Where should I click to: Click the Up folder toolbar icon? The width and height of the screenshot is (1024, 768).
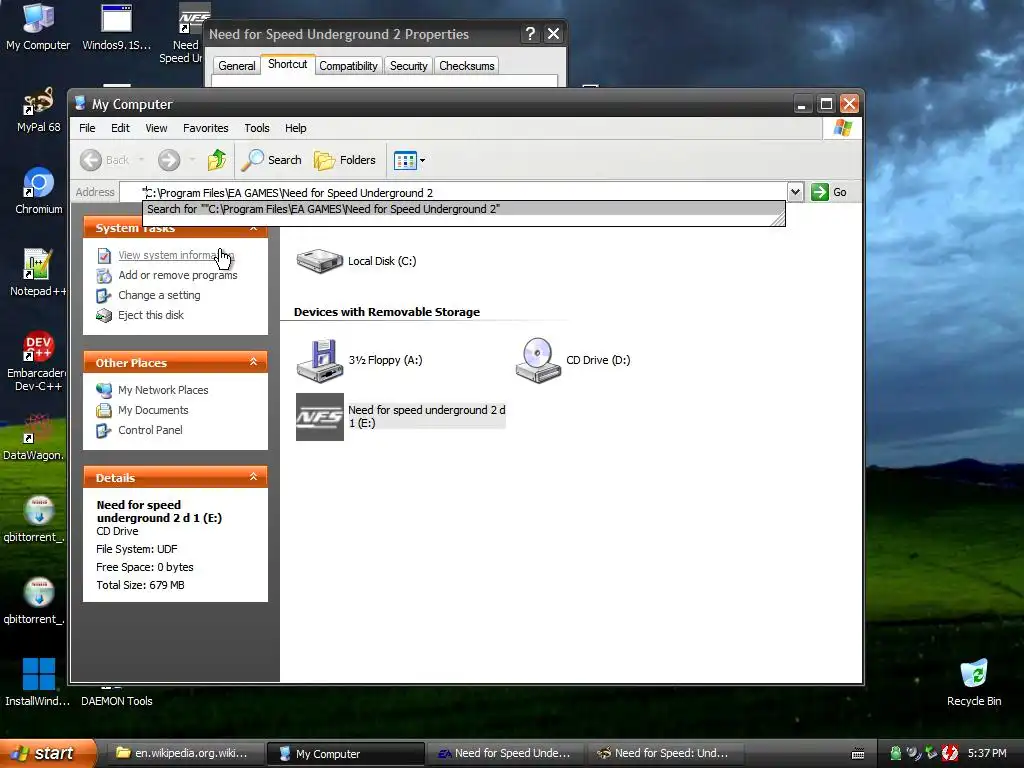(216, 160)
